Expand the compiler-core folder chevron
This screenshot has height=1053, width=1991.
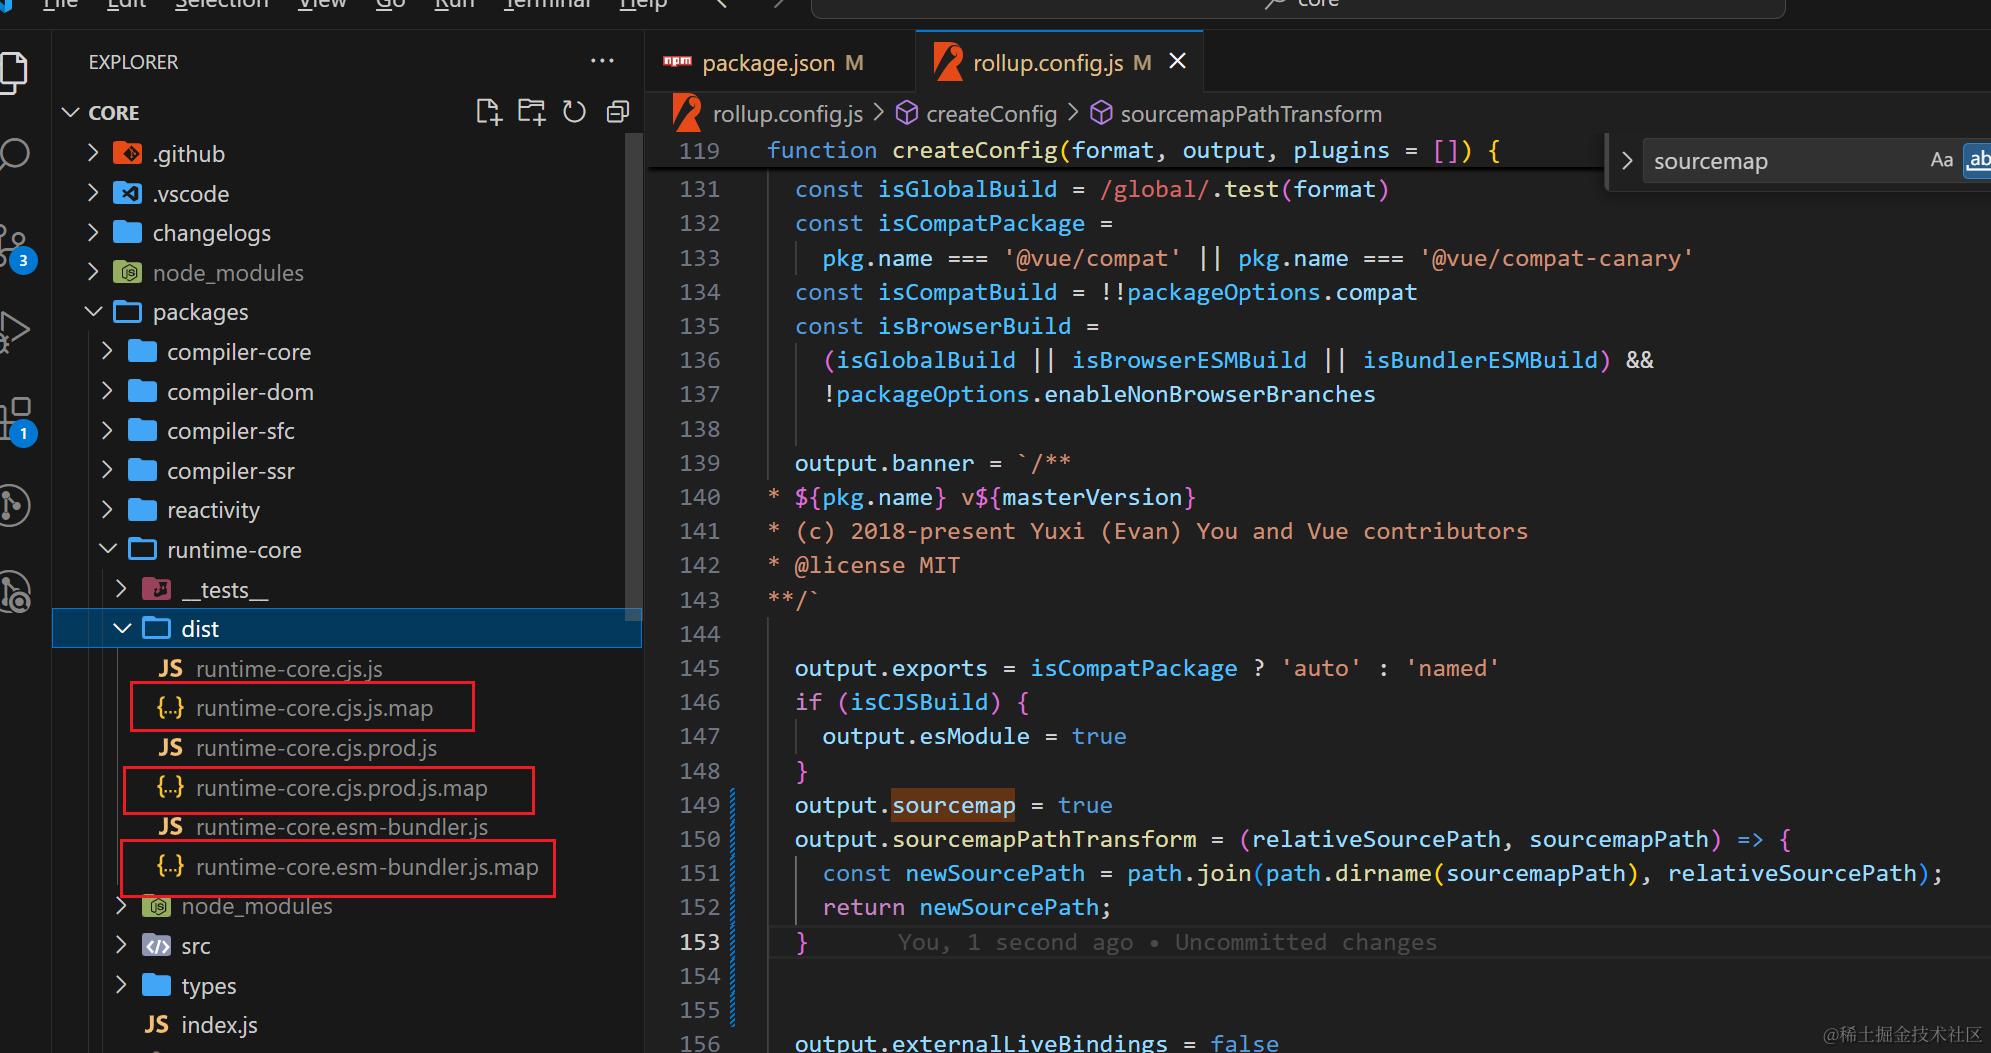[x=108, y=351]
